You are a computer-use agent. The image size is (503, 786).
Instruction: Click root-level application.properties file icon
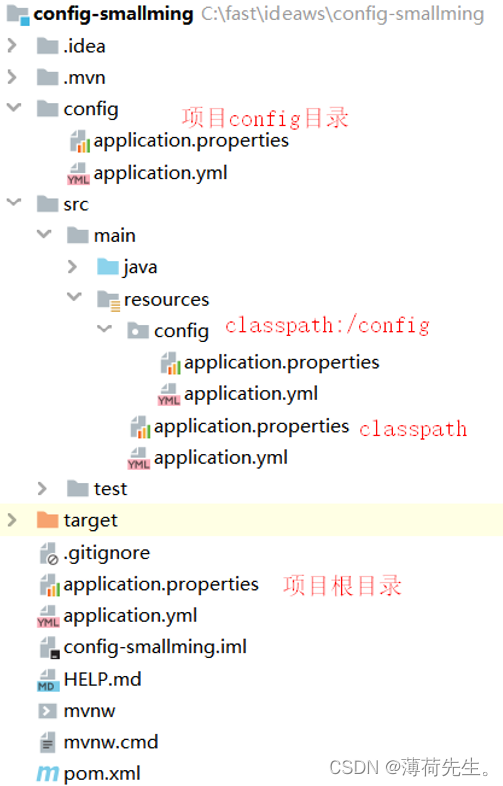tap(50, 585)
